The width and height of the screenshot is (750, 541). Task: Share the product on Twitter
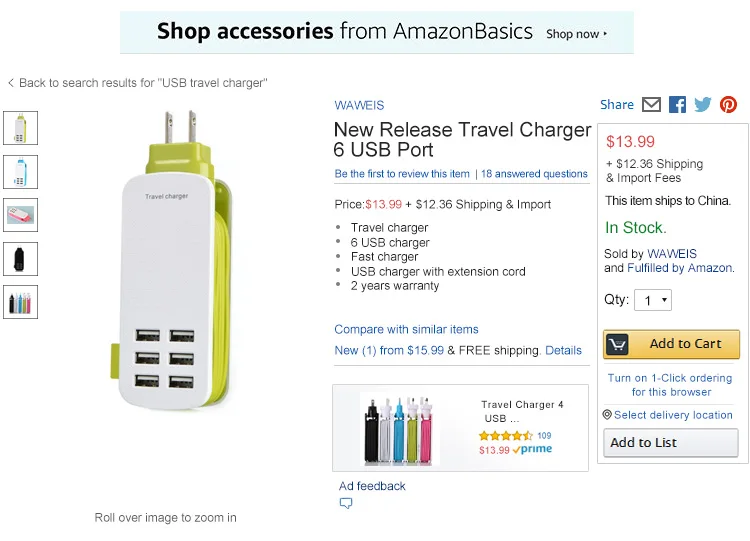click(703, 105)
